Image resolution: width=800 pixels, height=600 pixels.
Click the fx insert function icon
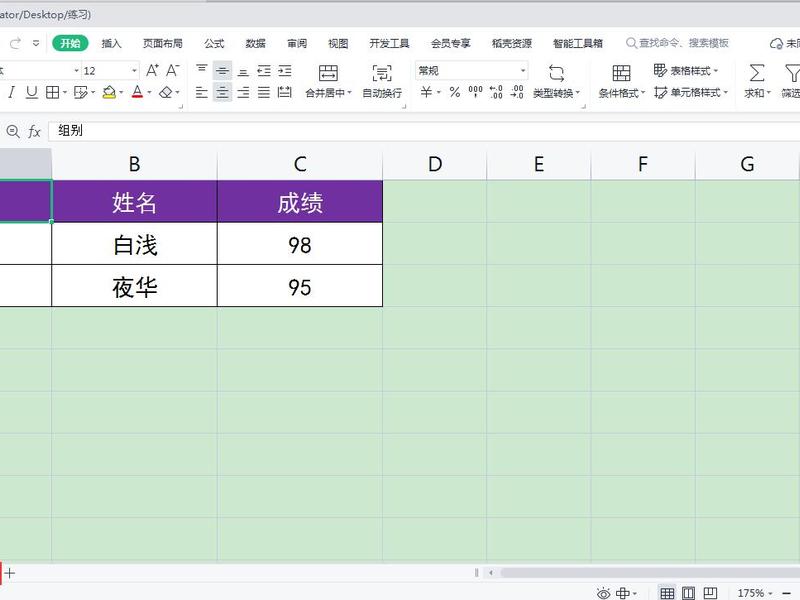pos(34,132)
